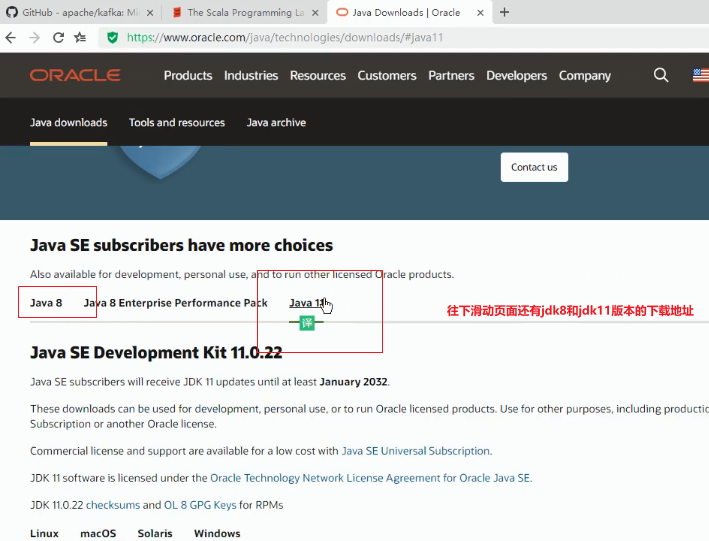Click the US flag country selector
709x541 pixels.
point(701,75)
